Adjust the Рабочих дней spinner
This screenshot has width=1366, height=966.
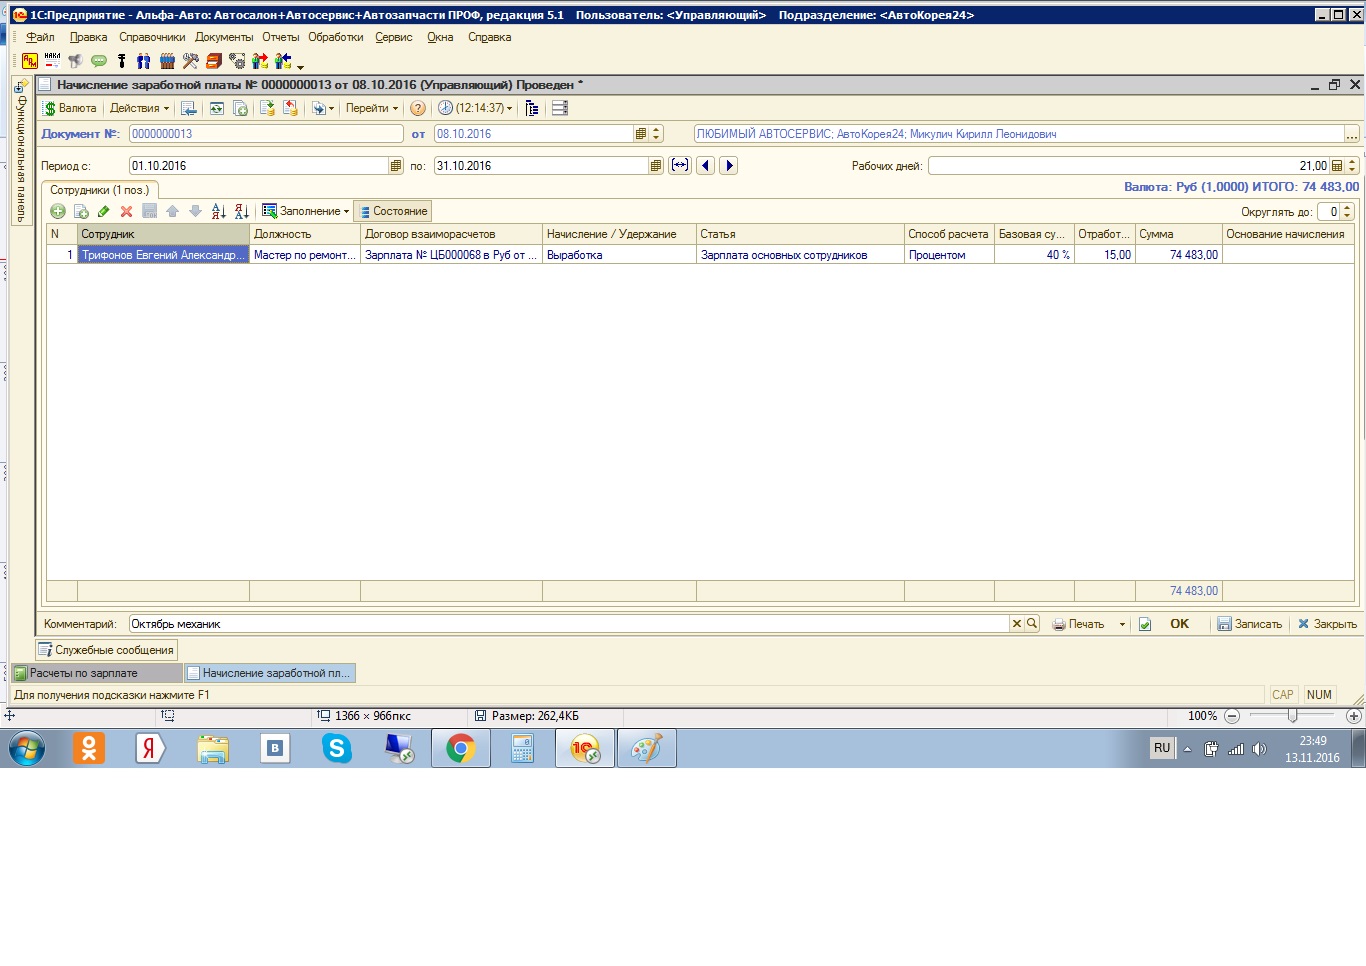click(1352, 166)
